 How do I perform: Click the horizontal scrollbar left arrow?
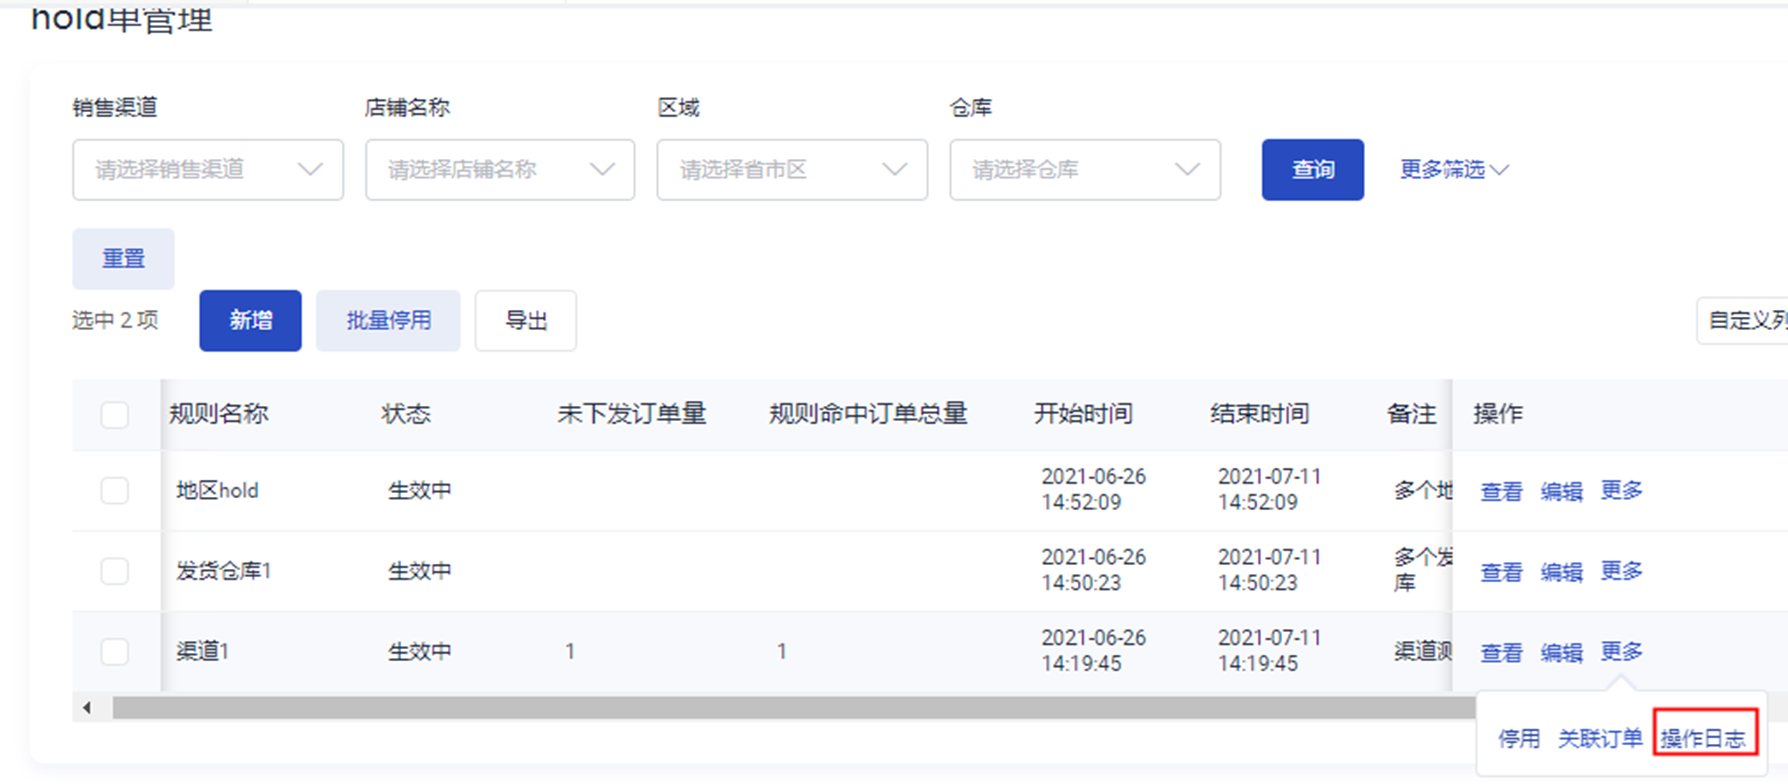[x=87, y=708]
